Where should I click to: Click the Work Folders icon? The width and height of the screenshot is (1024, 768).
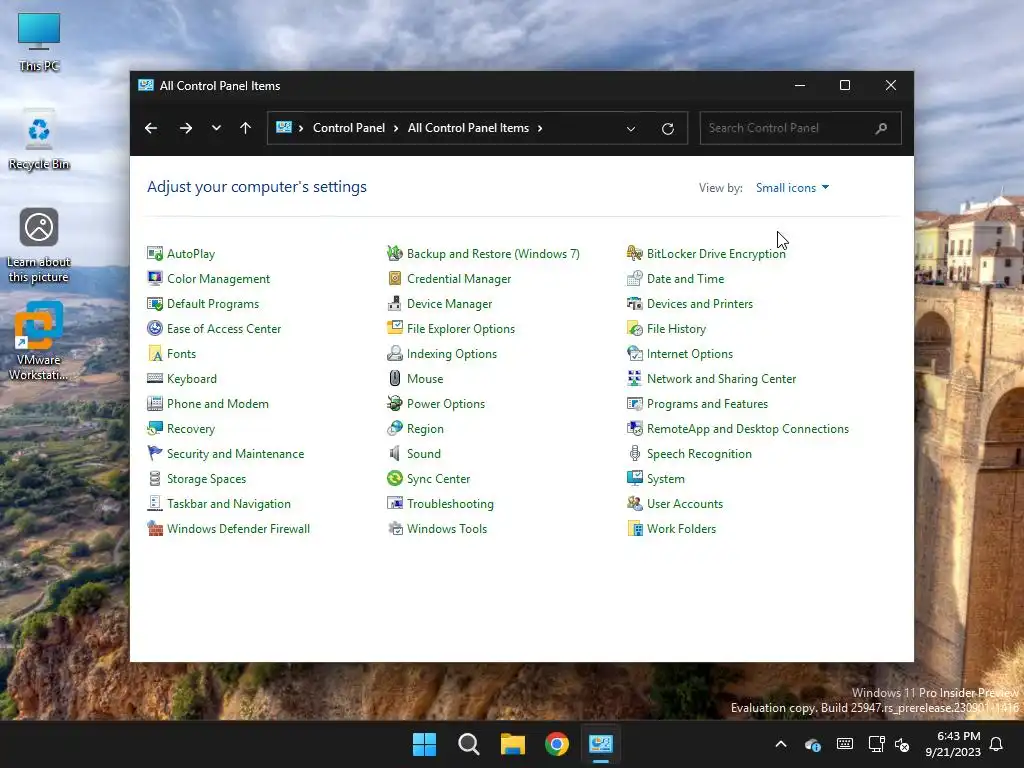tap(635, 528)
